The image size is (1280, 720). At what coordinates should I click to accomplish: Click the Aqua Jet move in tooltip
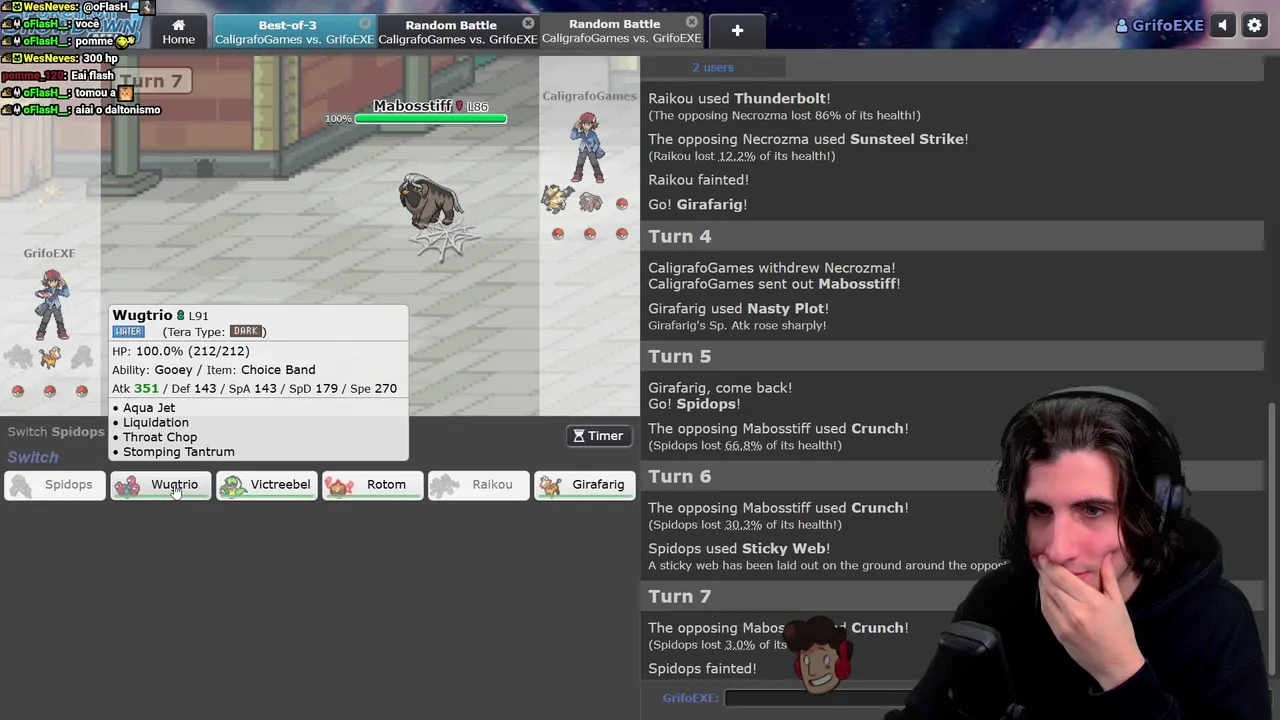tap(149, 408)
